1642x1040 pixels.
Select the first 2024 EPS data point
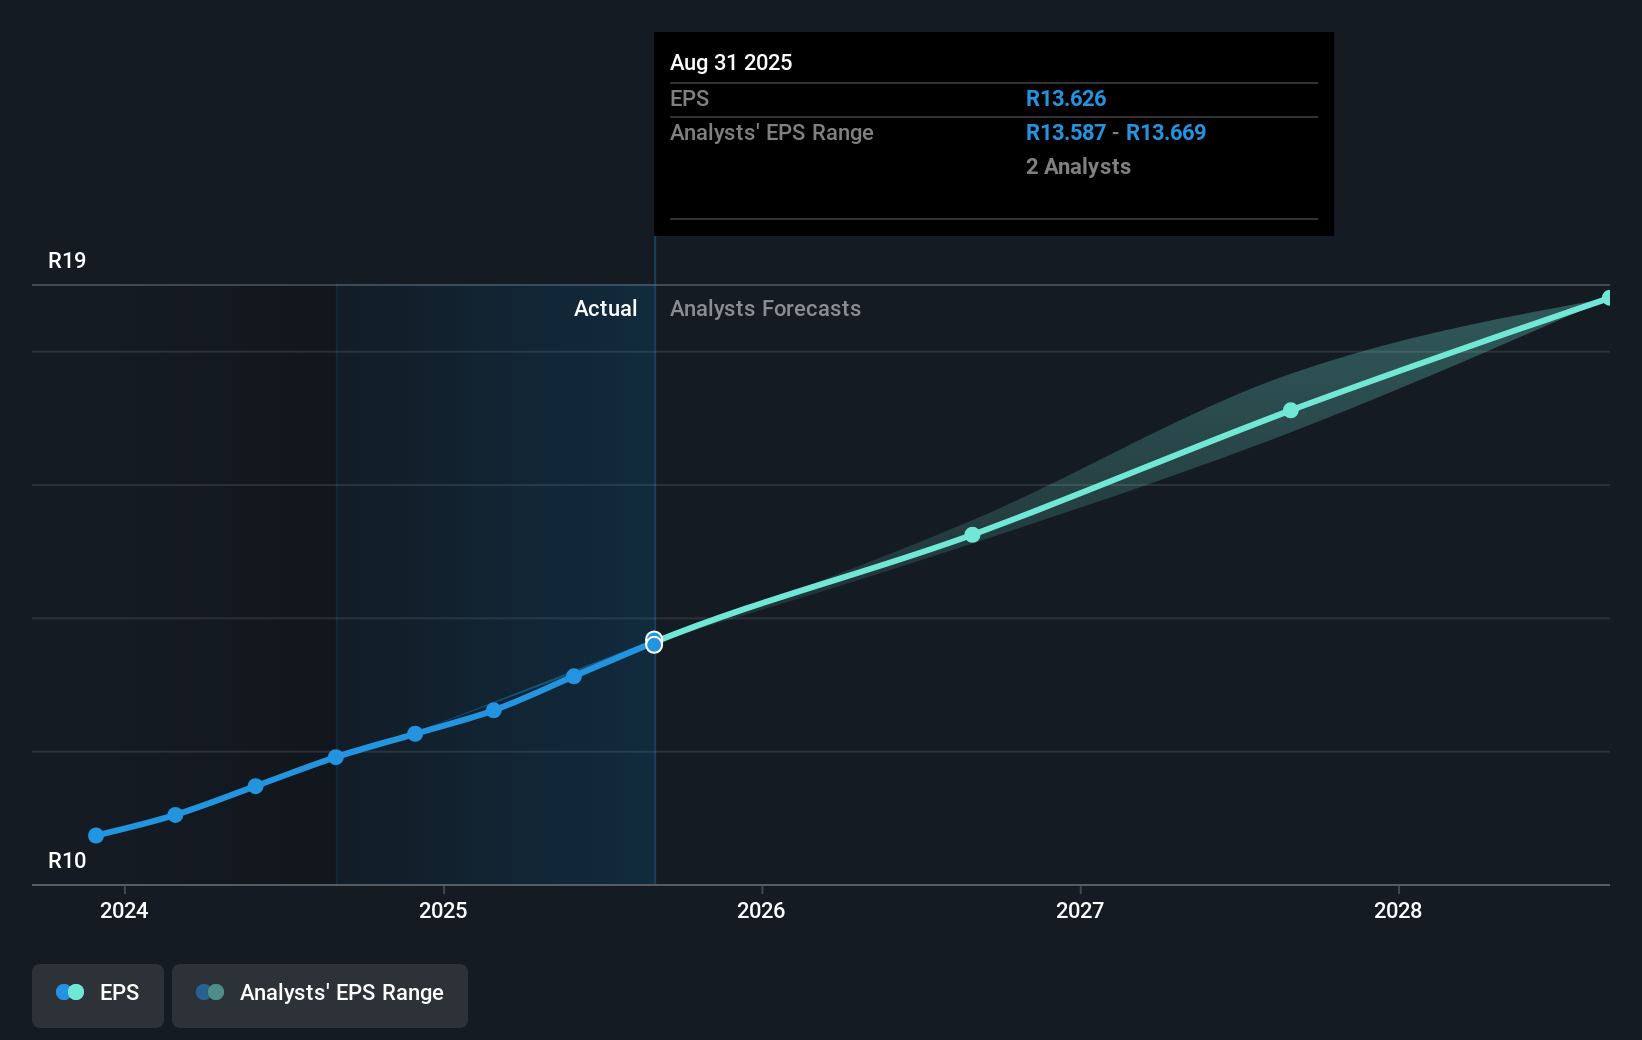pyautogui.click(x=95, y=835)
